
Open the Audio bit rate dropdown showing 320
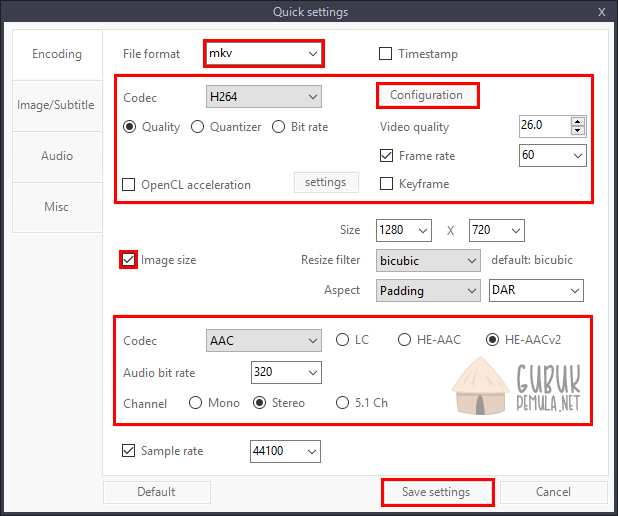286,373
